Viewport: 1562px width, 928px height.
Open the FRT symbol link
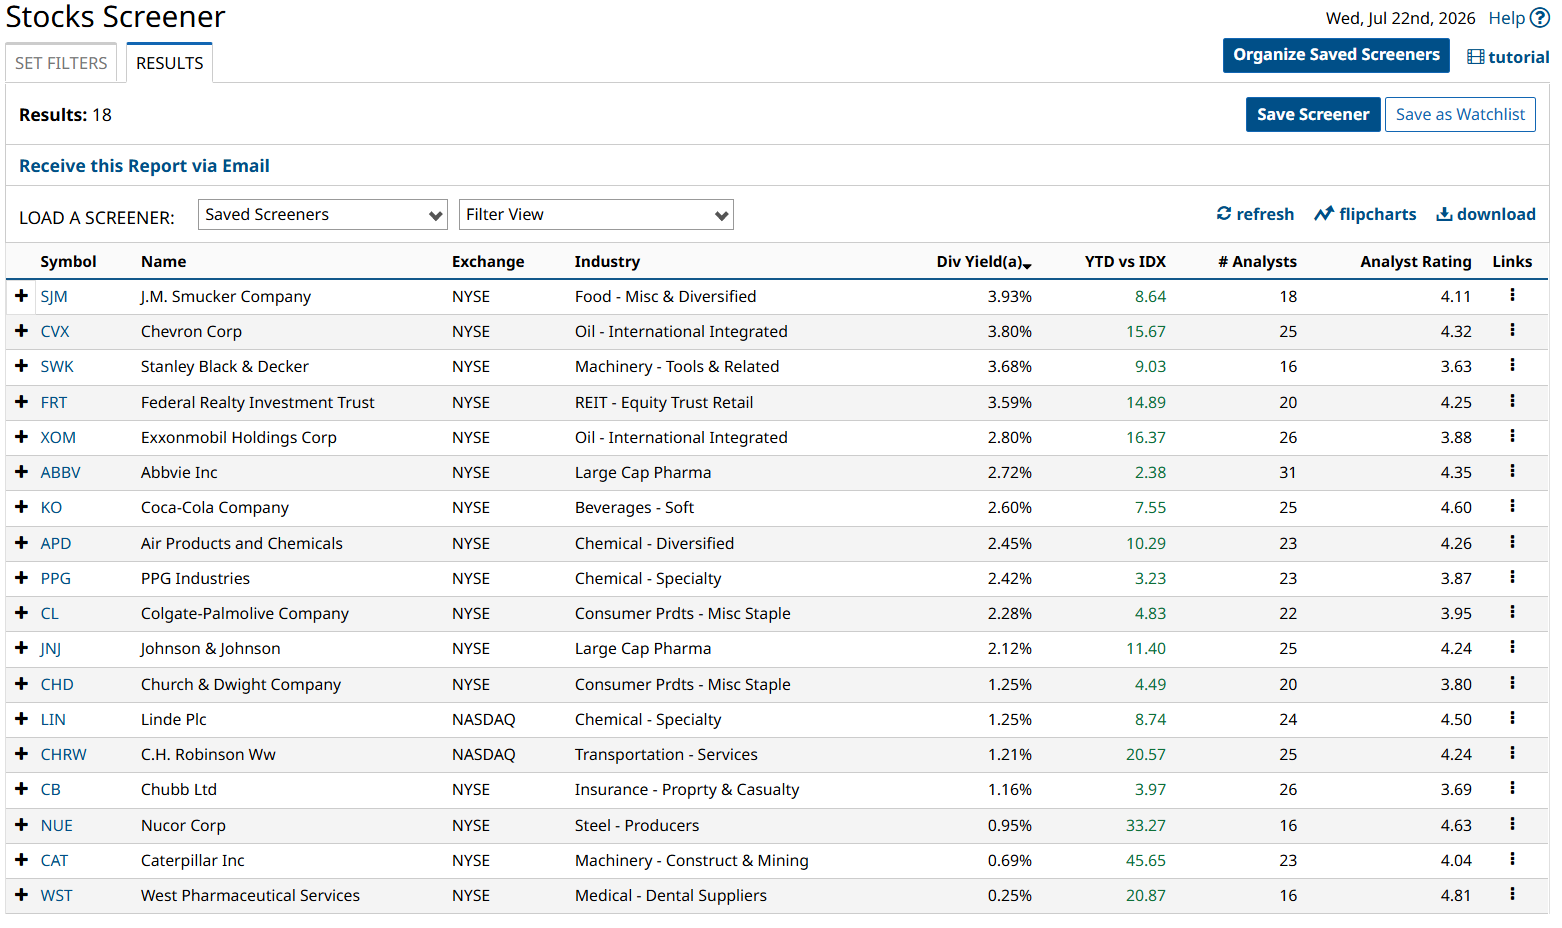[x=53, y=403]
